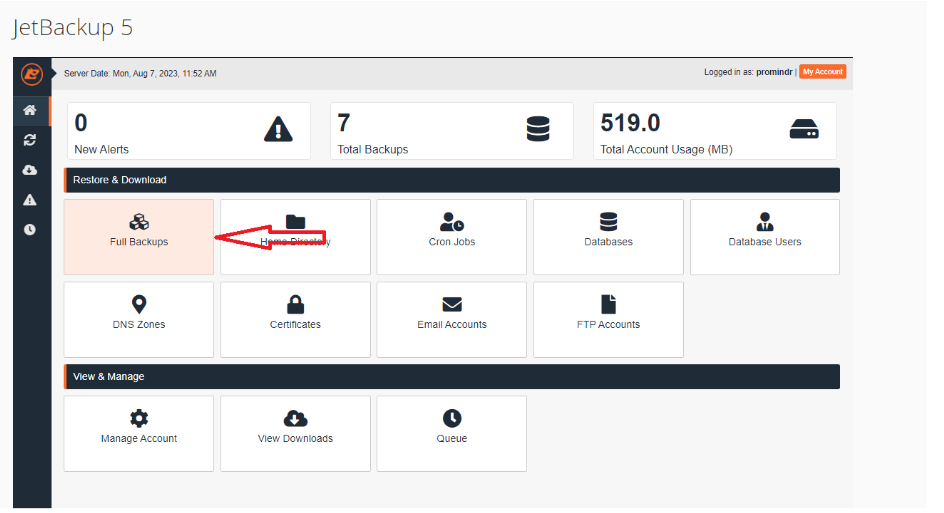Click the New Alerts warning triangle icon
The image size is (944, 513).
(278, 129)
